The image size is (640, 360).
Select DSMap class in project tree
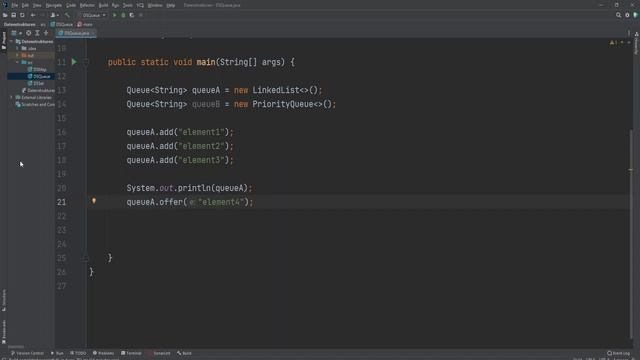(x=37, y=69)
